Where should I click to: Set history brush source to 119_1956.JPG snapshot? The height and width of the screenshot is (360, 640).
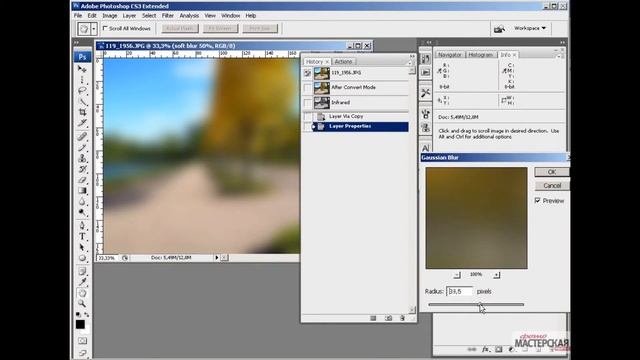pyautogui.click(x=307, y=73)
